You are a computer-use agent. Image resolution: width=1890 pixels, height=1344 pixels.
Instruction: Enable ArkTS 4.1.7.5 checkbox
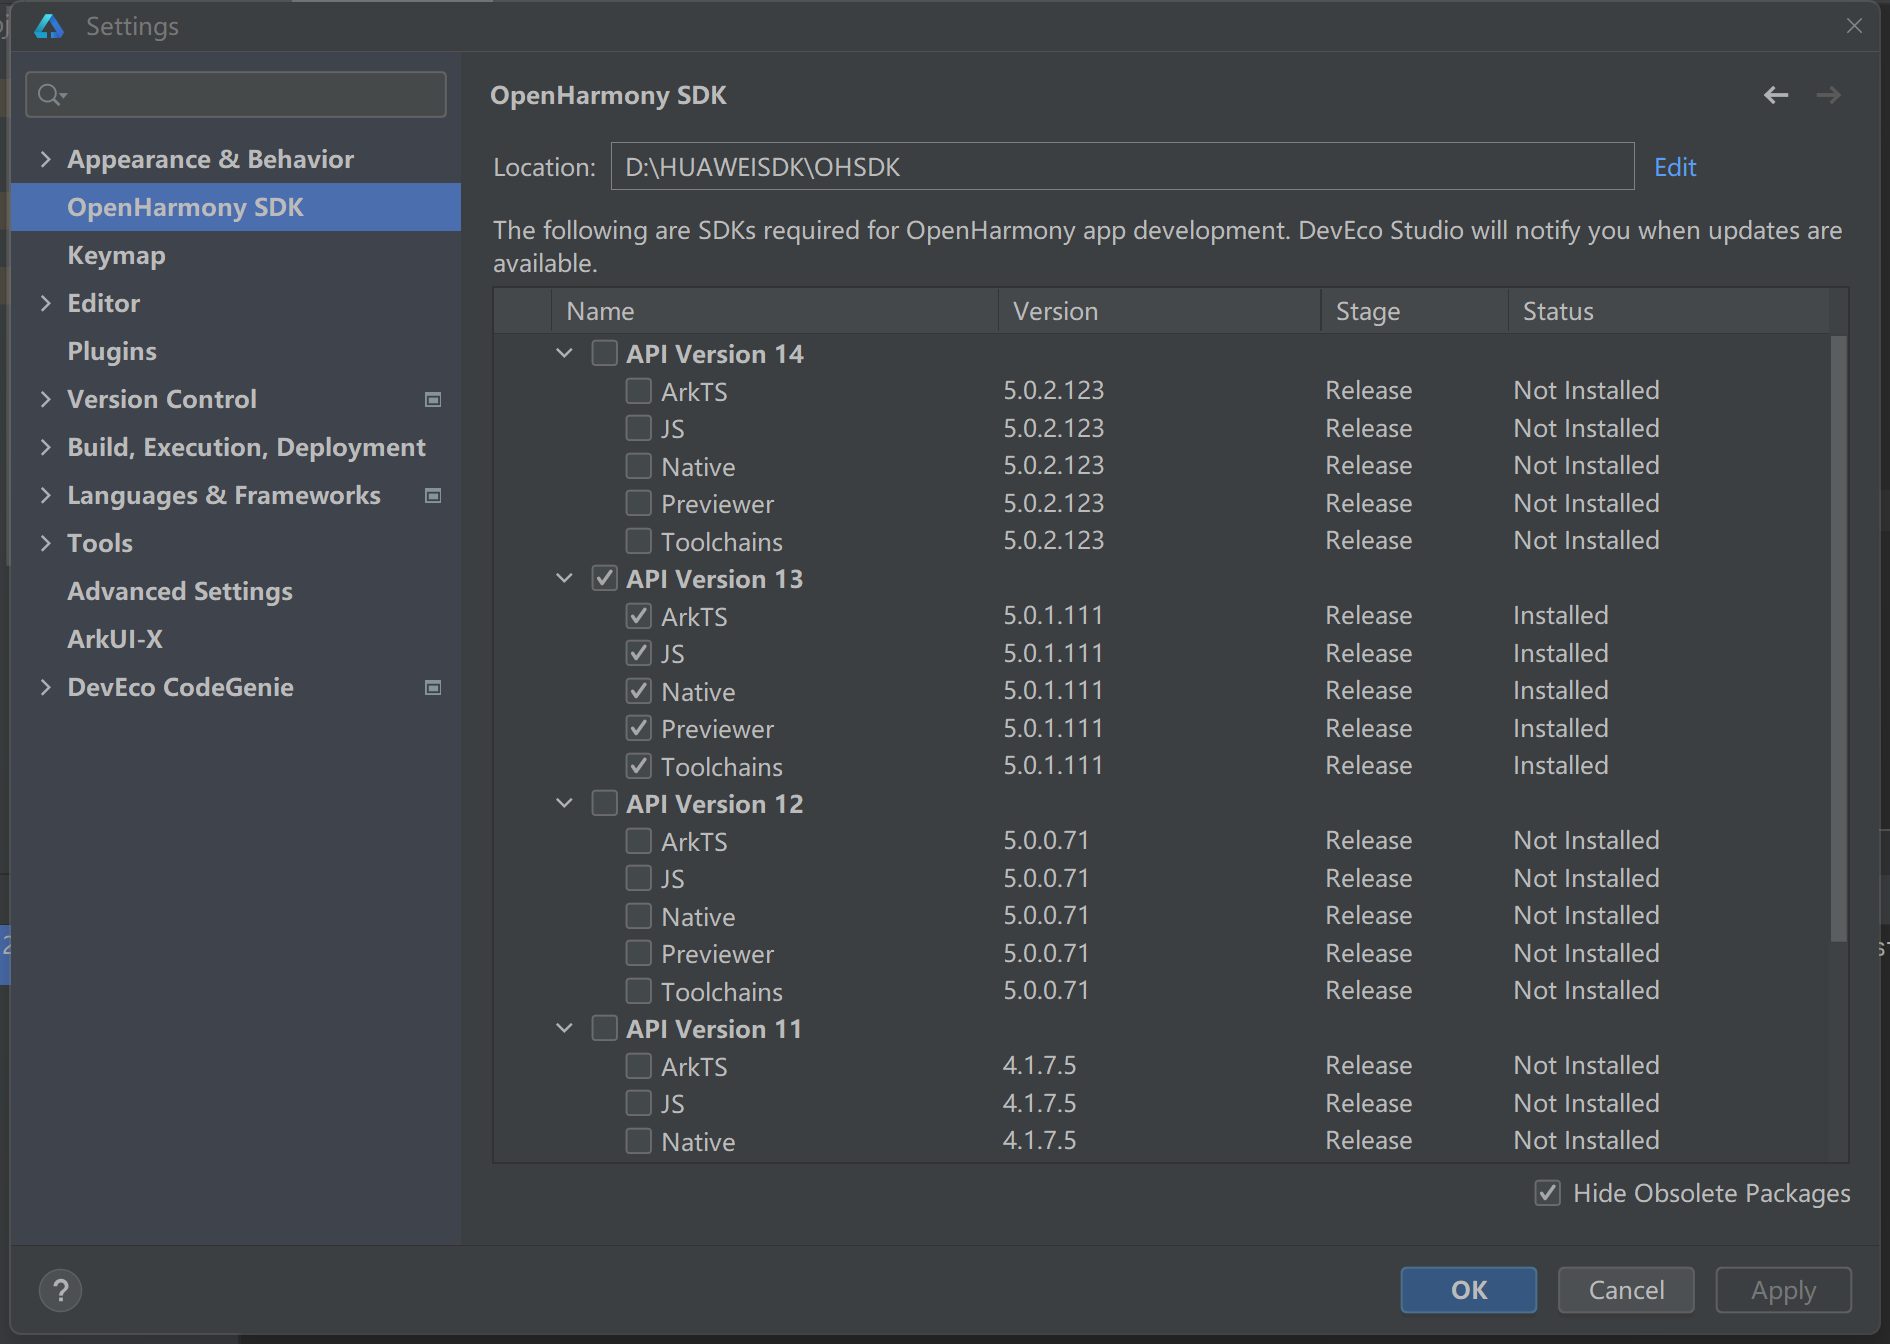(x=638, y=1066)
